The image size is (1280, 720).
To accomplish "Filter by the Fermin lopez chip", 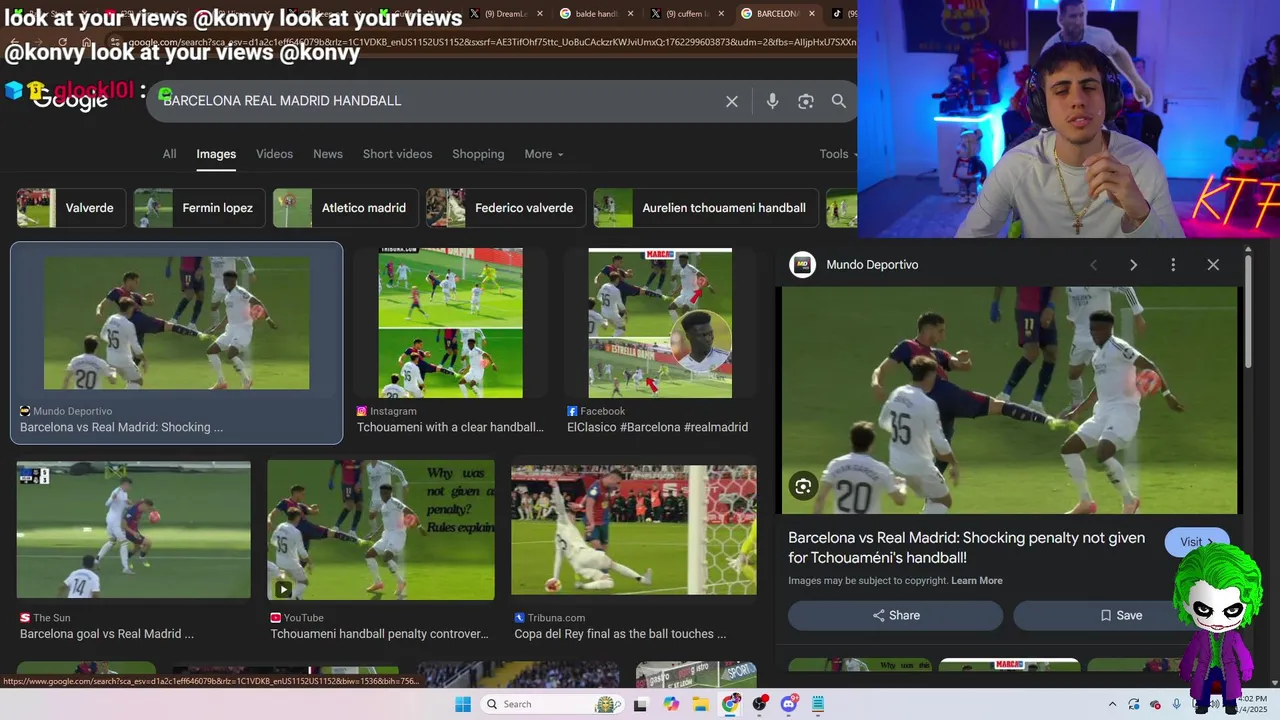I will click(199, 208).
